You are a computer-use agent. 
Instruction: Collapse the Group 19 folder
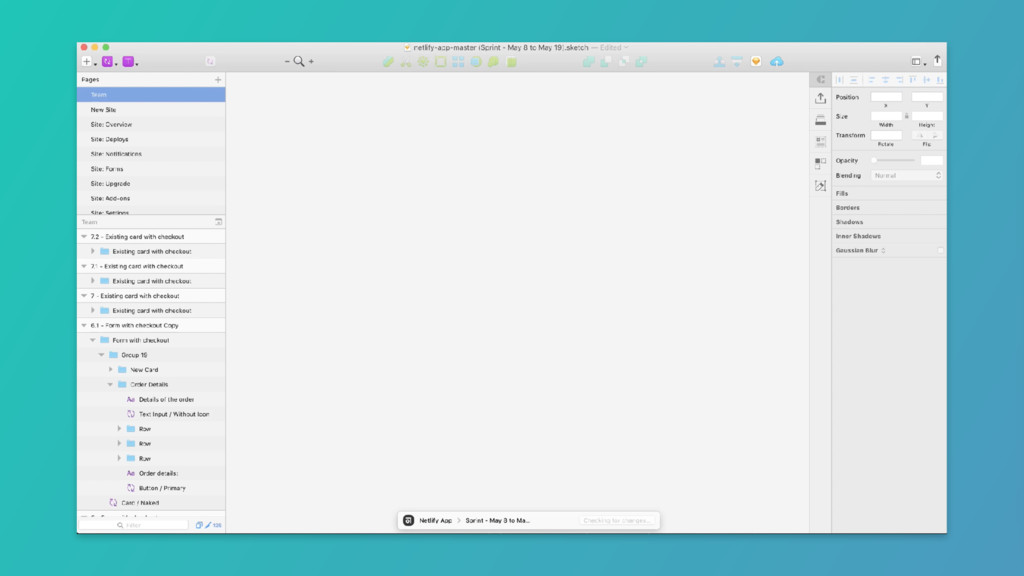tap(102, 355)
